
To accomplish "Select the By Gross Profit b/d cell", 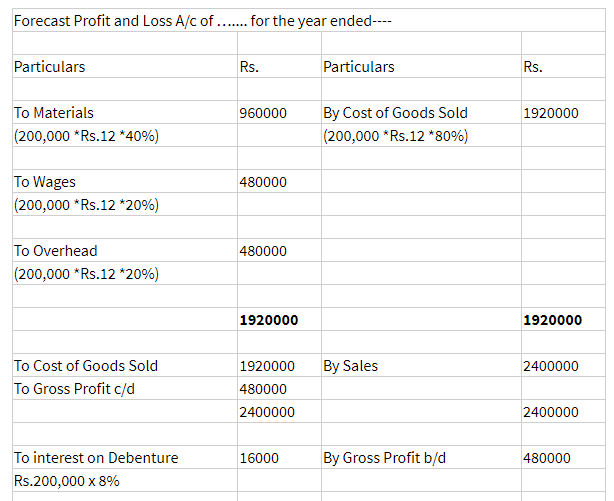I will [x=385, y=458].
